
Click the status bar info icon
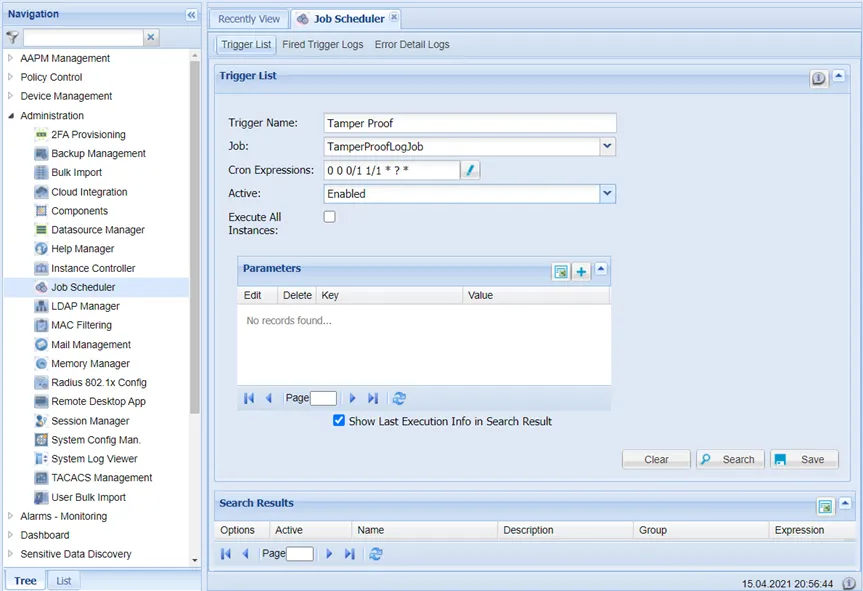tap(849, 583)
